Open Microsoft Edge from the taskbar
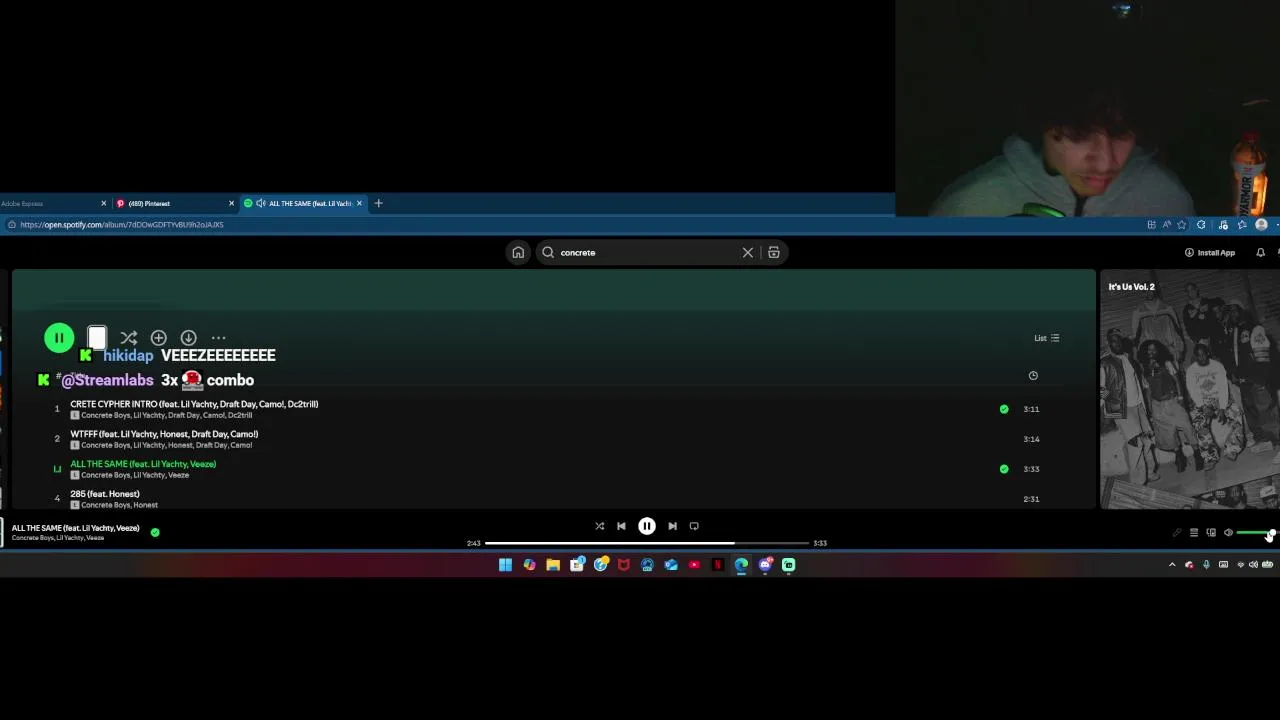This screenshot has height=720, width=1280. click(x=741, y=565)
